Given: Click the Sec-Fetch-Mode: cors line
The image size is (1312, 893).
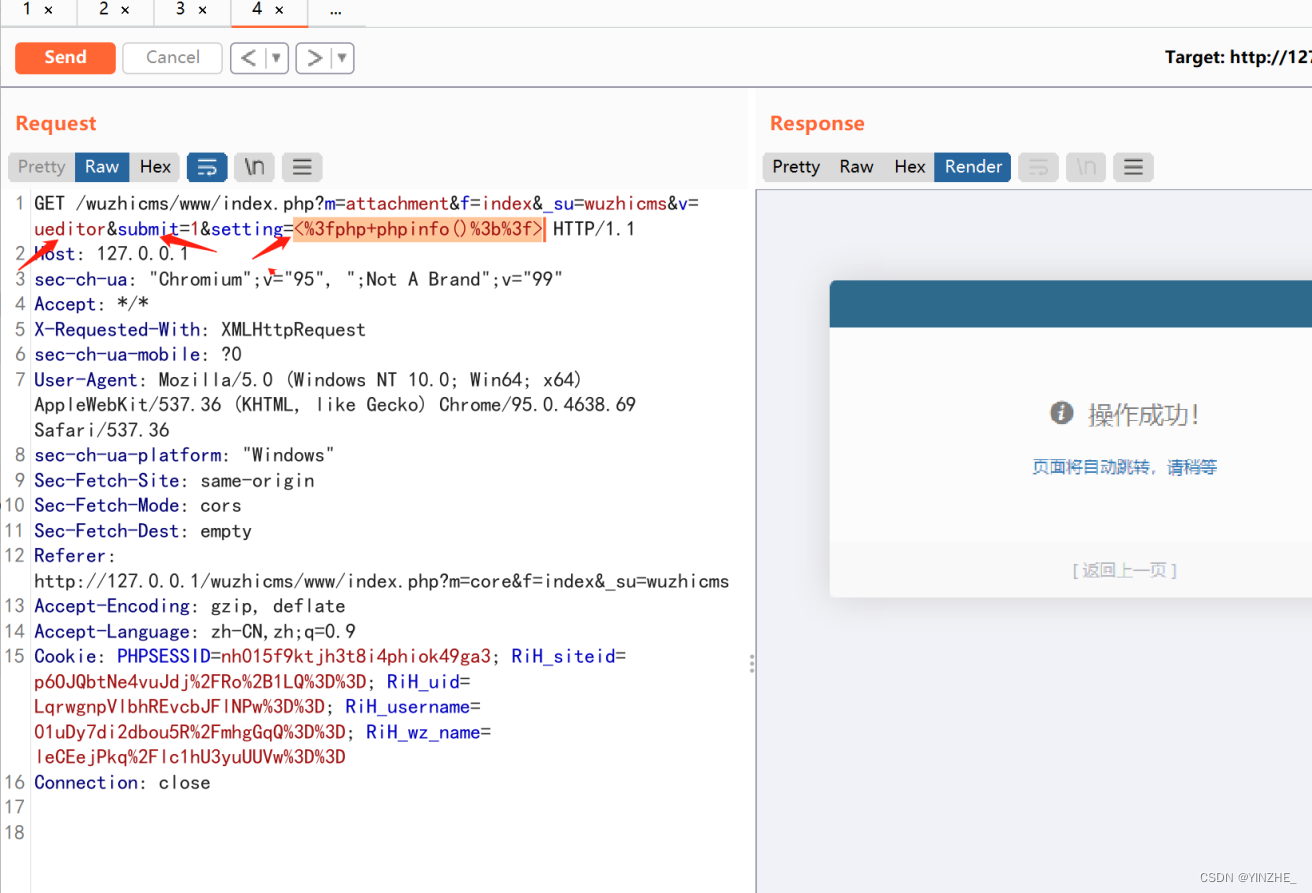Looking at the screenshot, I should click(138, 506).
